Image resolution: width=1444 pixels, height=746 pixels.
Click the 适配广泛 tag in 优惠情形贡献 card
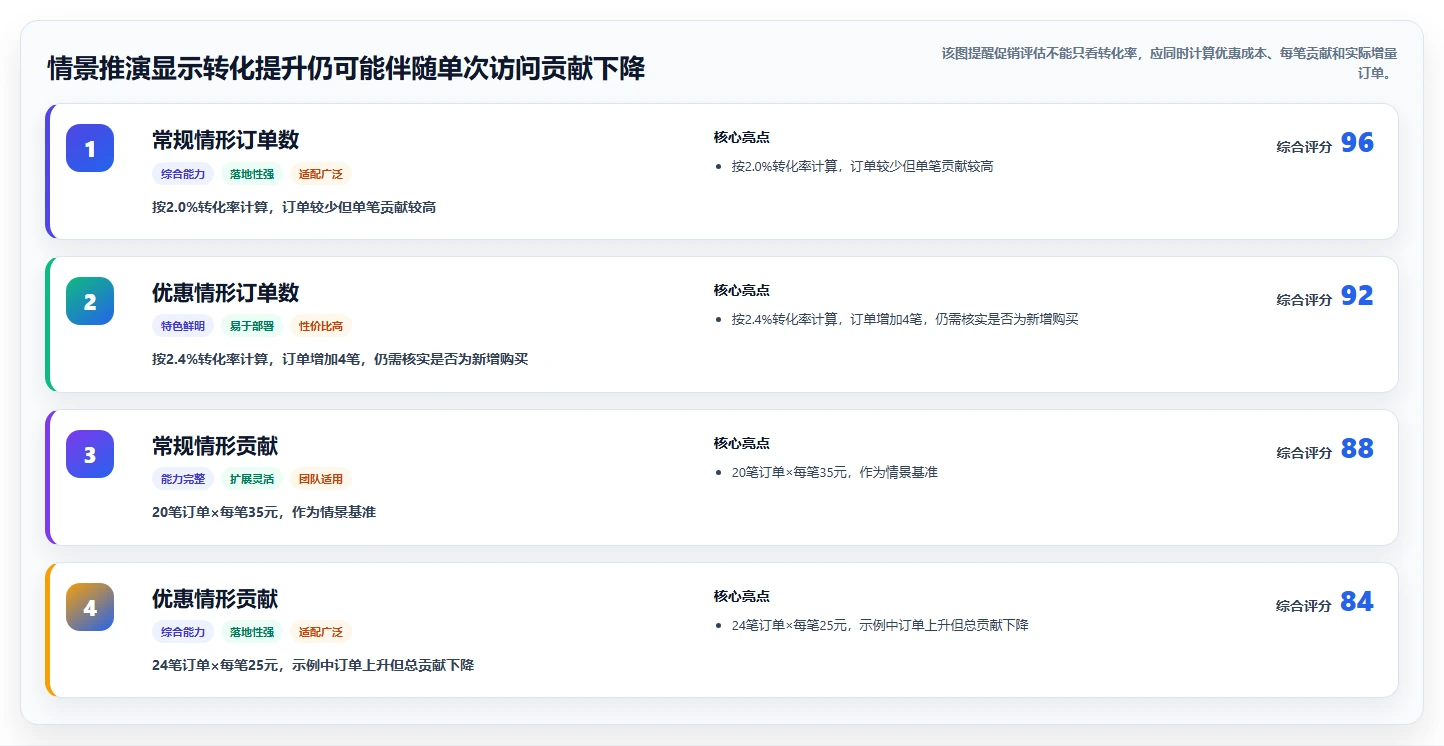coord(321,632)
